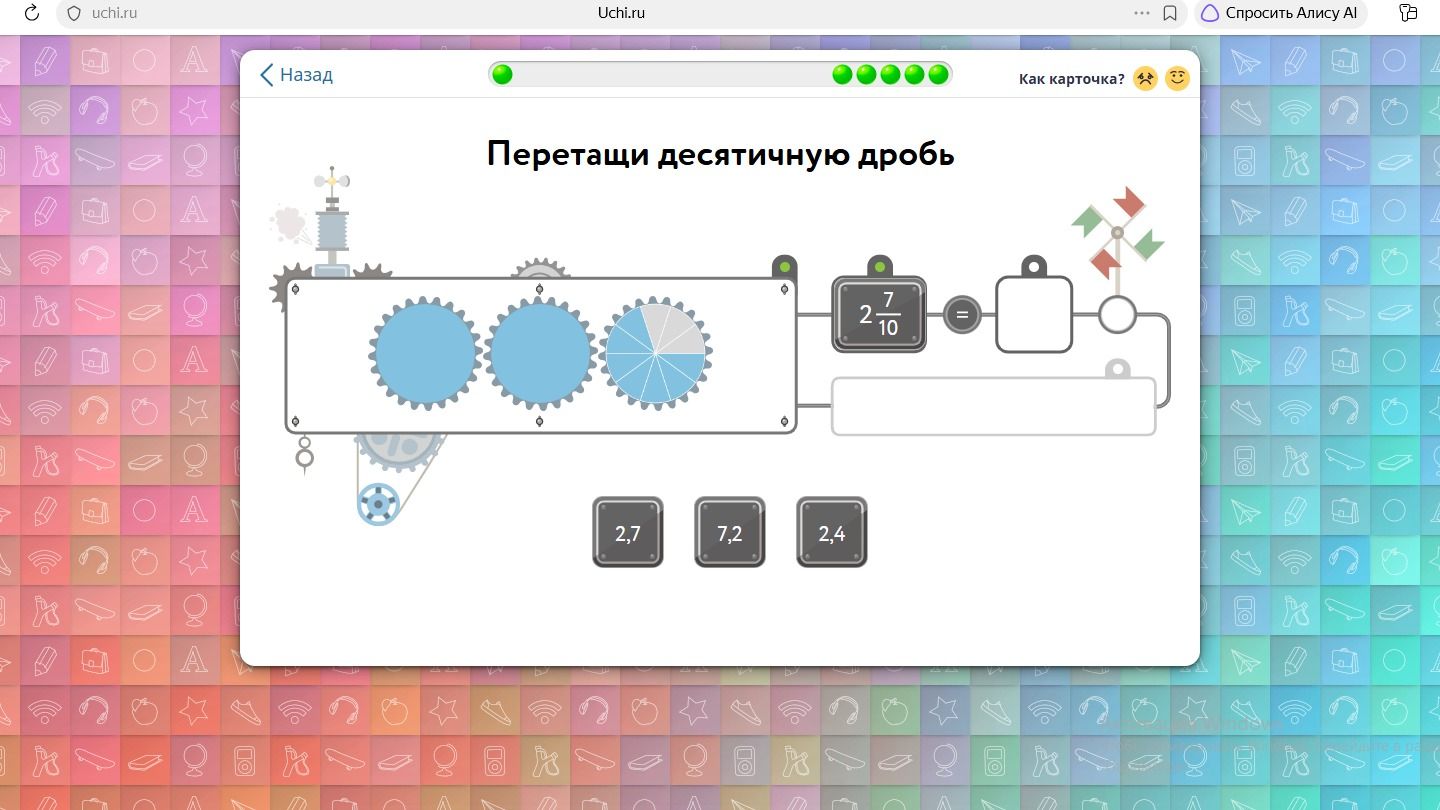The image size is (1440, 810).
Task: Rate the card with the sad emoji
Action: 1145,78
